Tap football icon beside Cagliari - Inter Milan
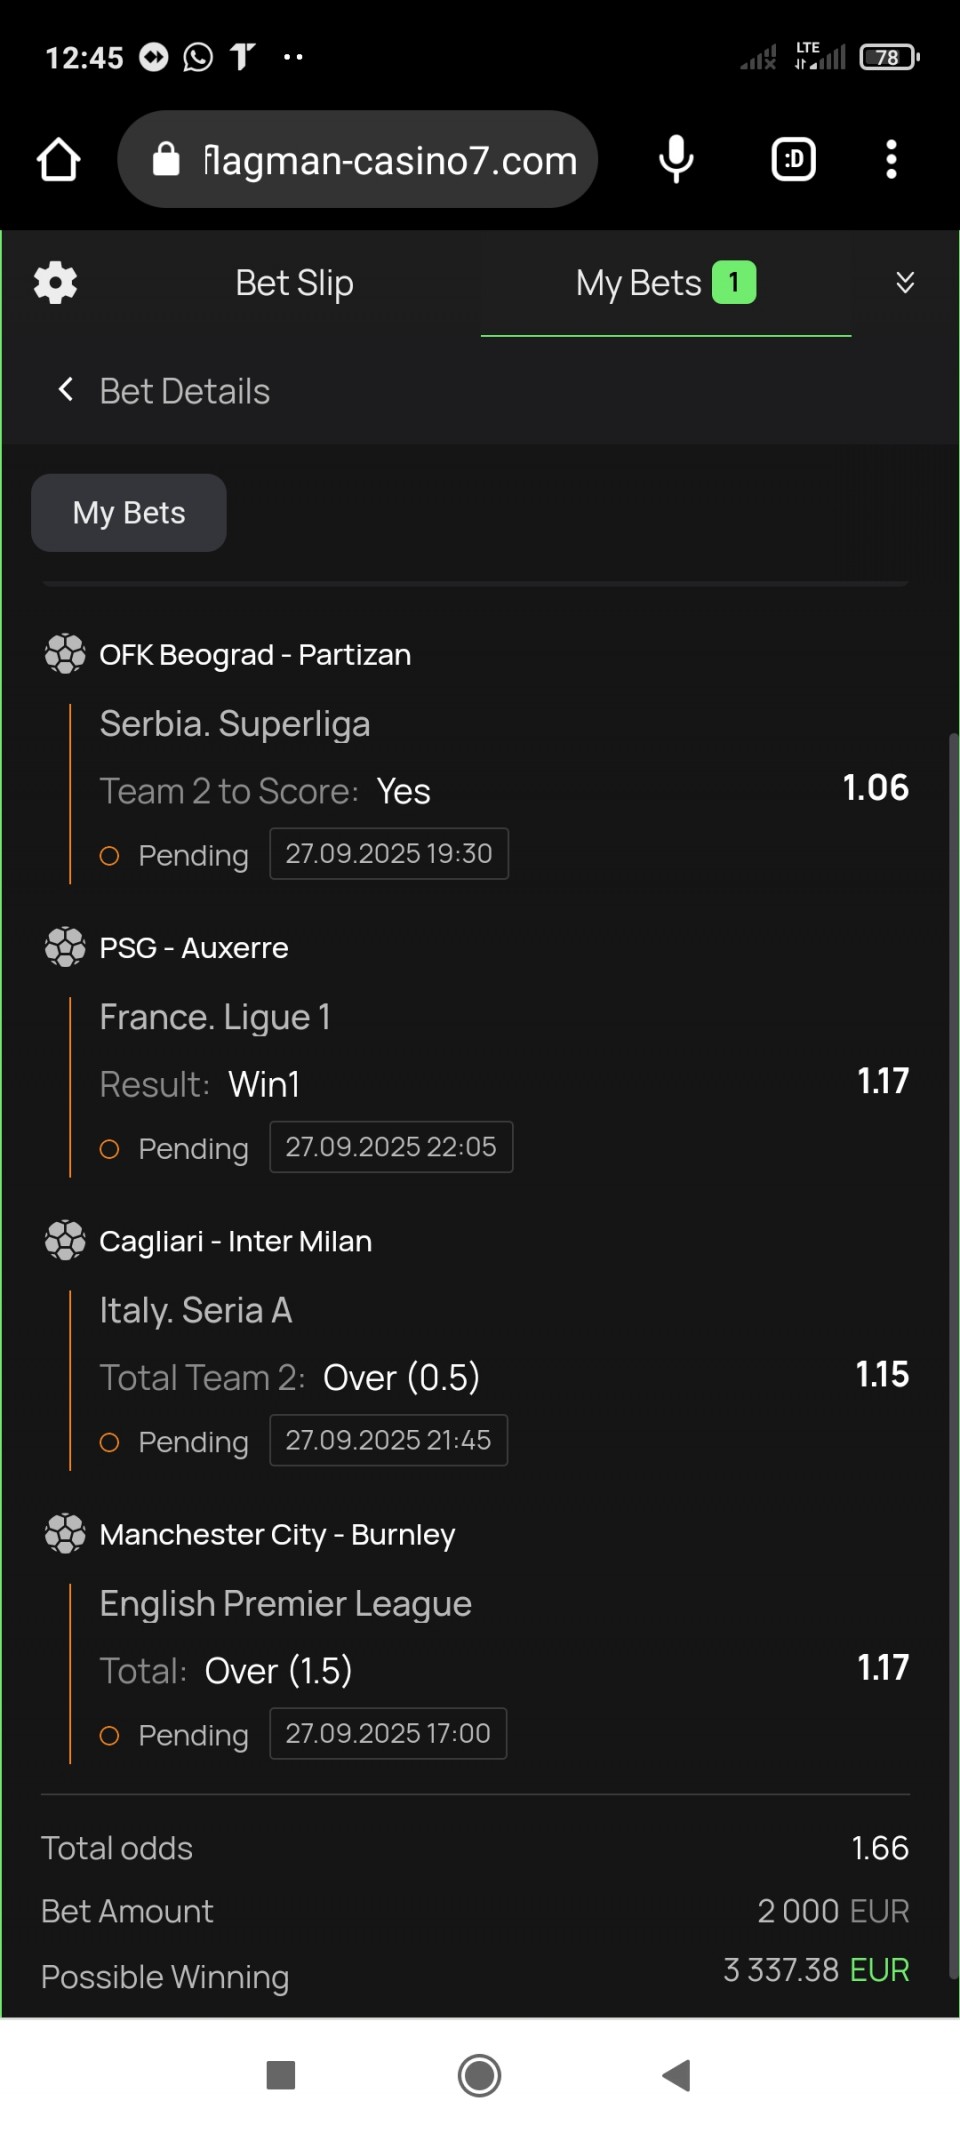960x2133 pixels. (65, 1240)
